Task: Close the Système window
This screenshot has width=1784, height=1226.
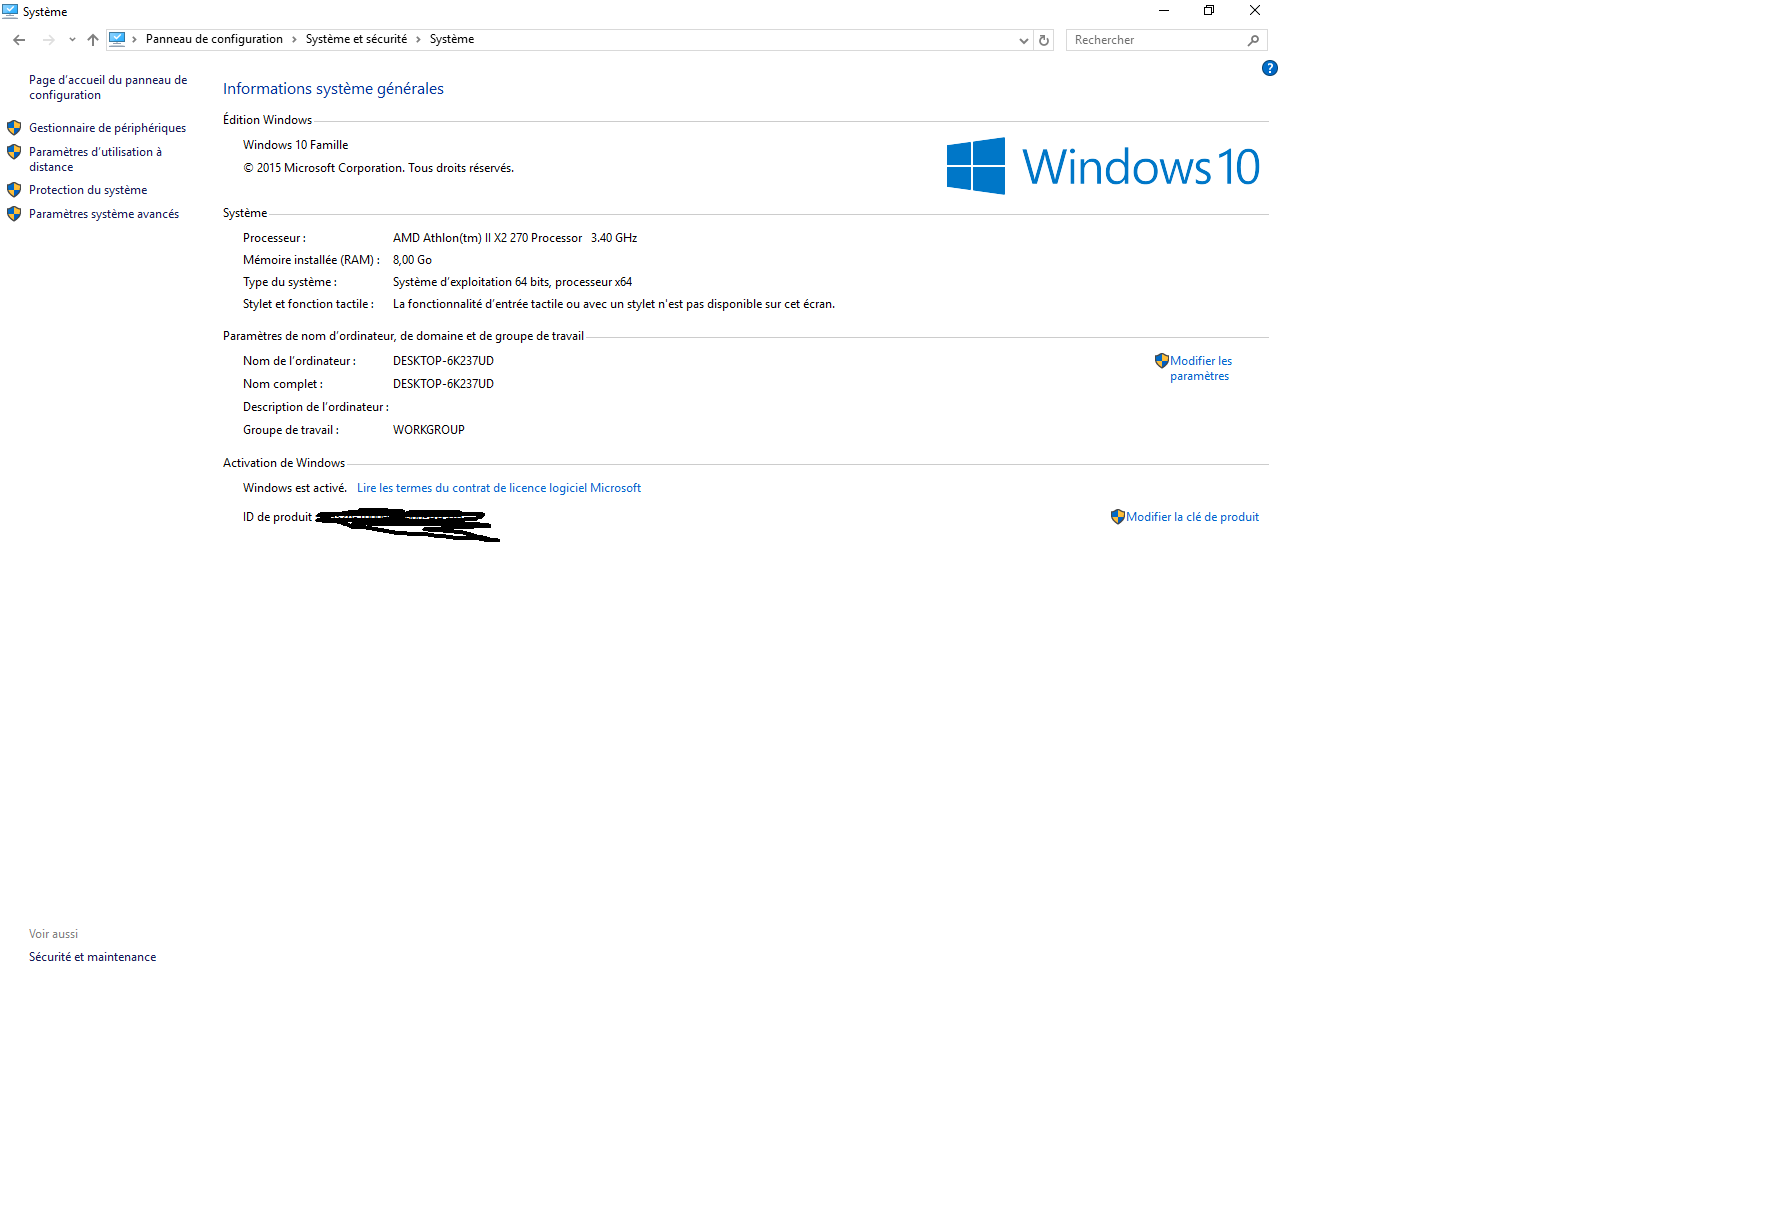Action: [1255, 10]
